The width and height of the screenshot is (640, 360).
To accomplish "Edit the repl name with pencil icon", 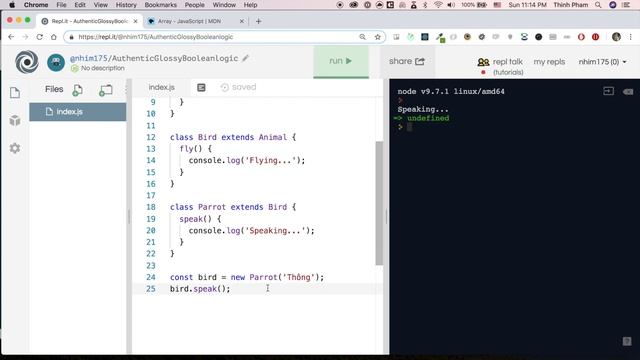I will [x=245, y=58].
